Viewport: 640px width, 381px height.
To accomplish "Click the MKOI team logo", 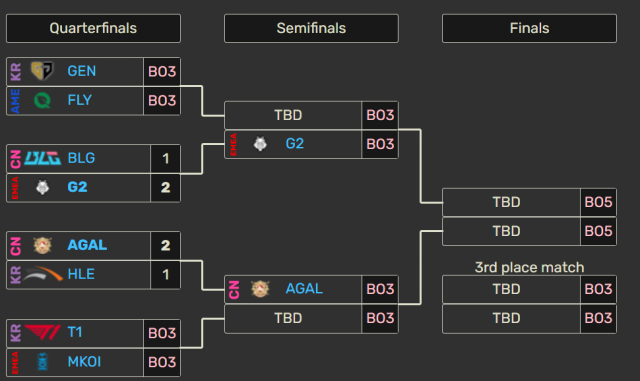I will [42, 361].
